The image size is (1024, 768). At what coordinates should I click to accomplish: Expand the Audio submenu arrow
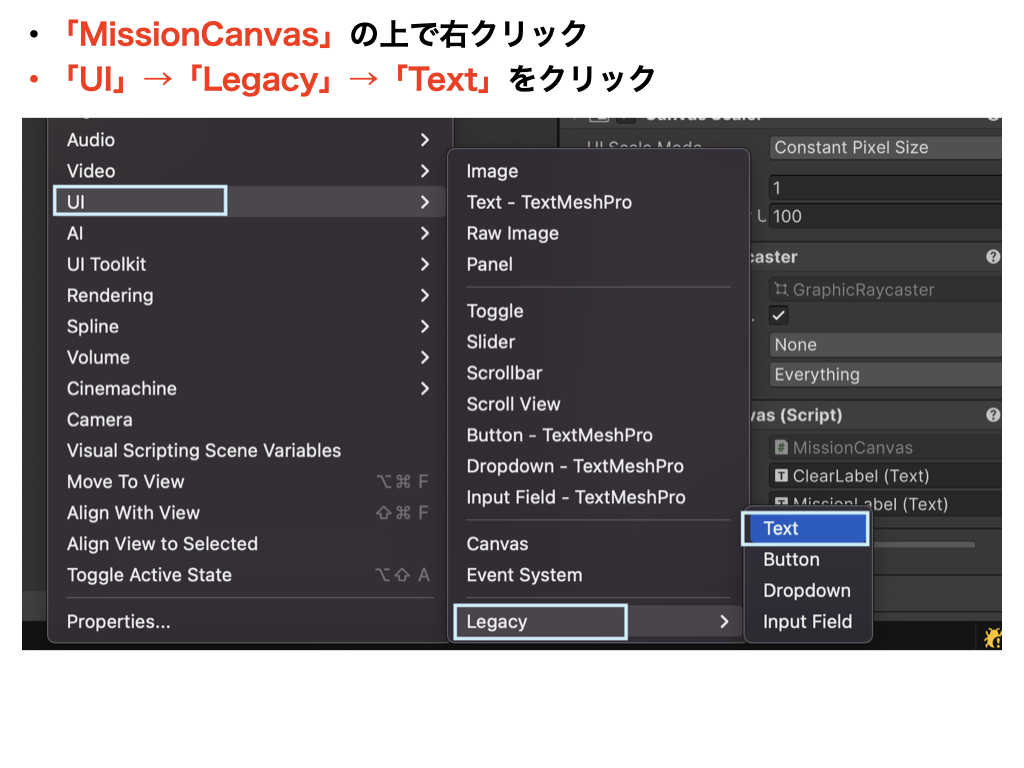(x=425, y=140)
